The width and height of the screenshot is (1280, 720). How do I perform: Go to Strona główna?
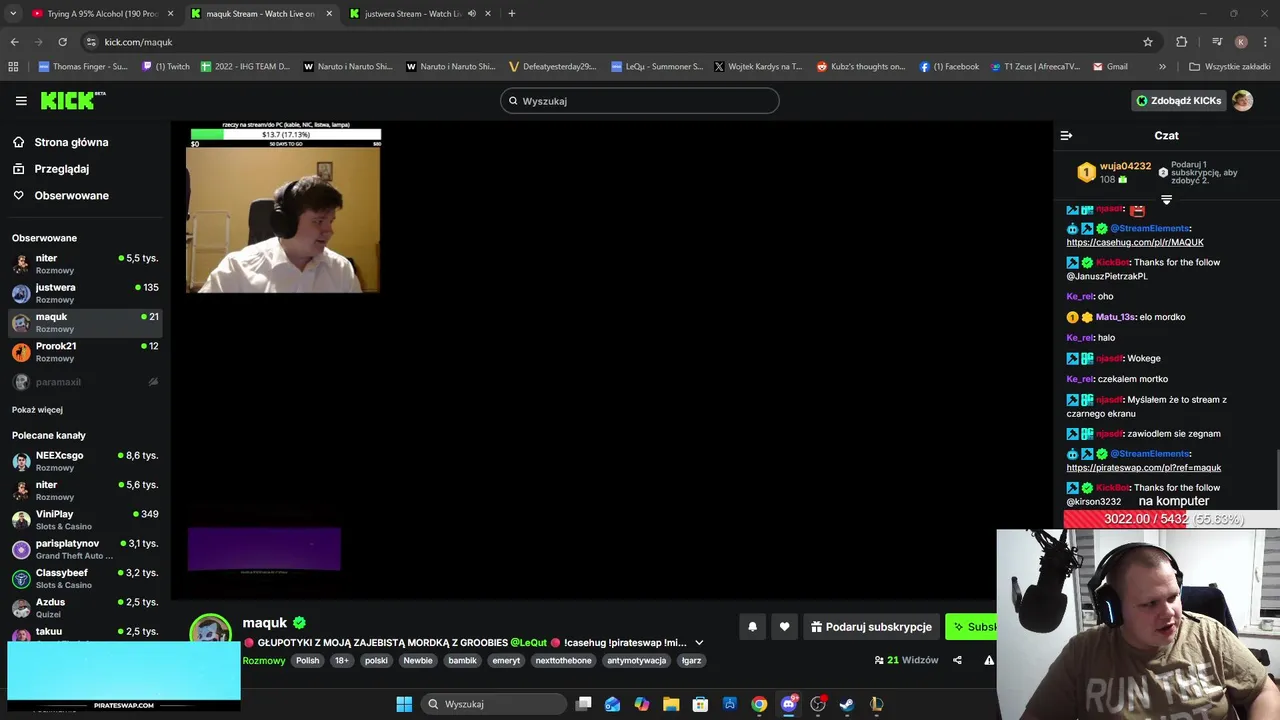click(71, 142)
